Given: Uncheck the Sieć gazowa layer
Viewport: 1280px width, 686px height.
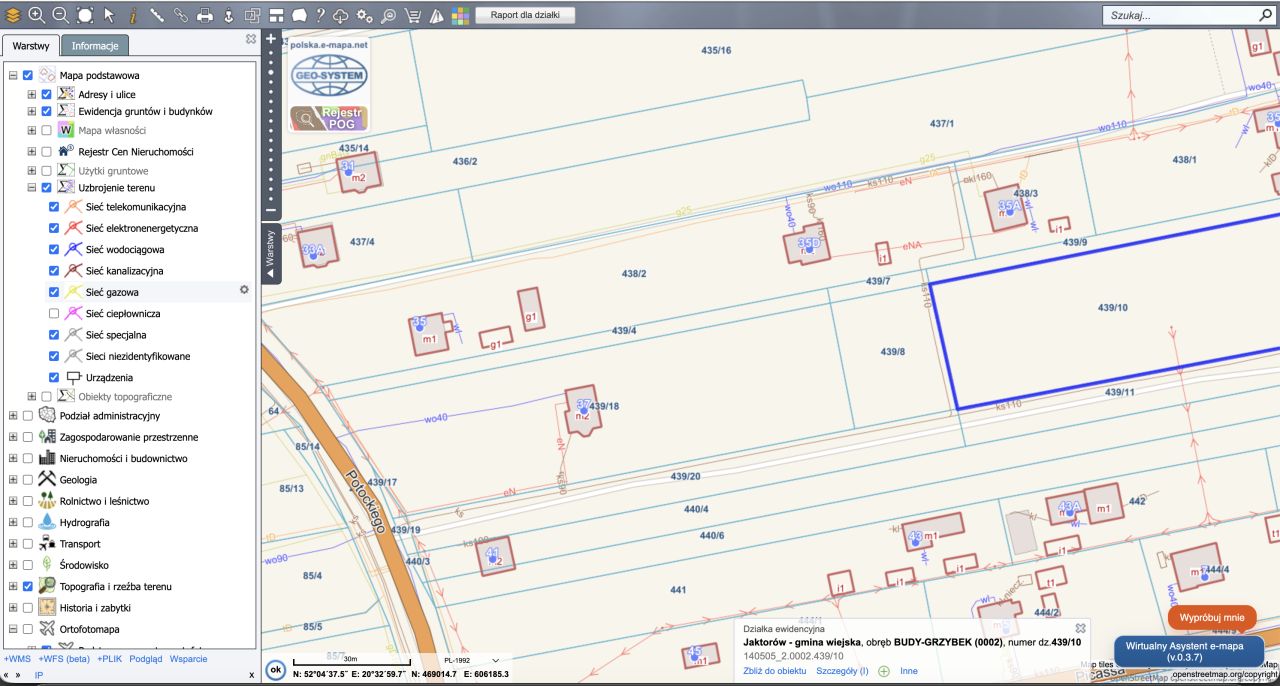Looking at the screenshot, I should tap(55, 292).
